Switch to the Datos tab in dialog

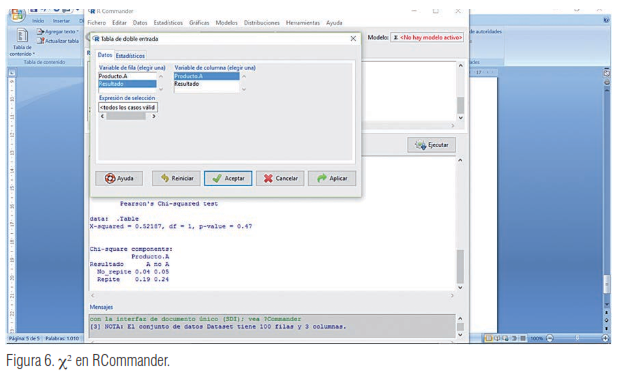click(x=105, y=55)
